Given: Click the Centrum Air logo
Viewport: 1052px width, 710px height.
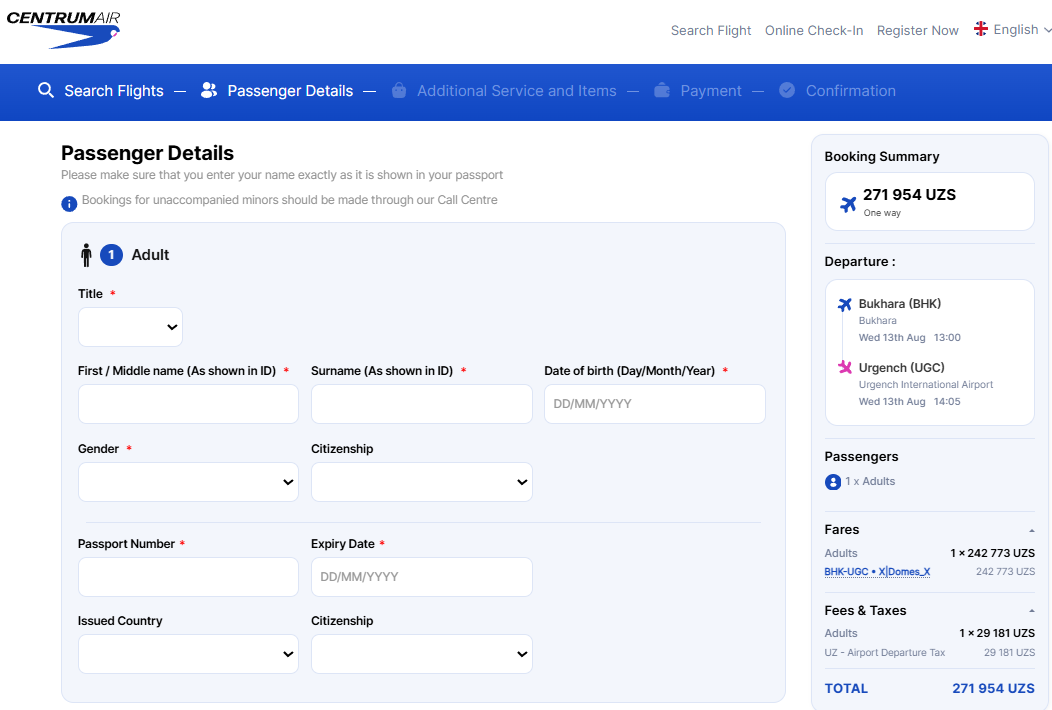Looking at the screenshot, I should (63, 30).
